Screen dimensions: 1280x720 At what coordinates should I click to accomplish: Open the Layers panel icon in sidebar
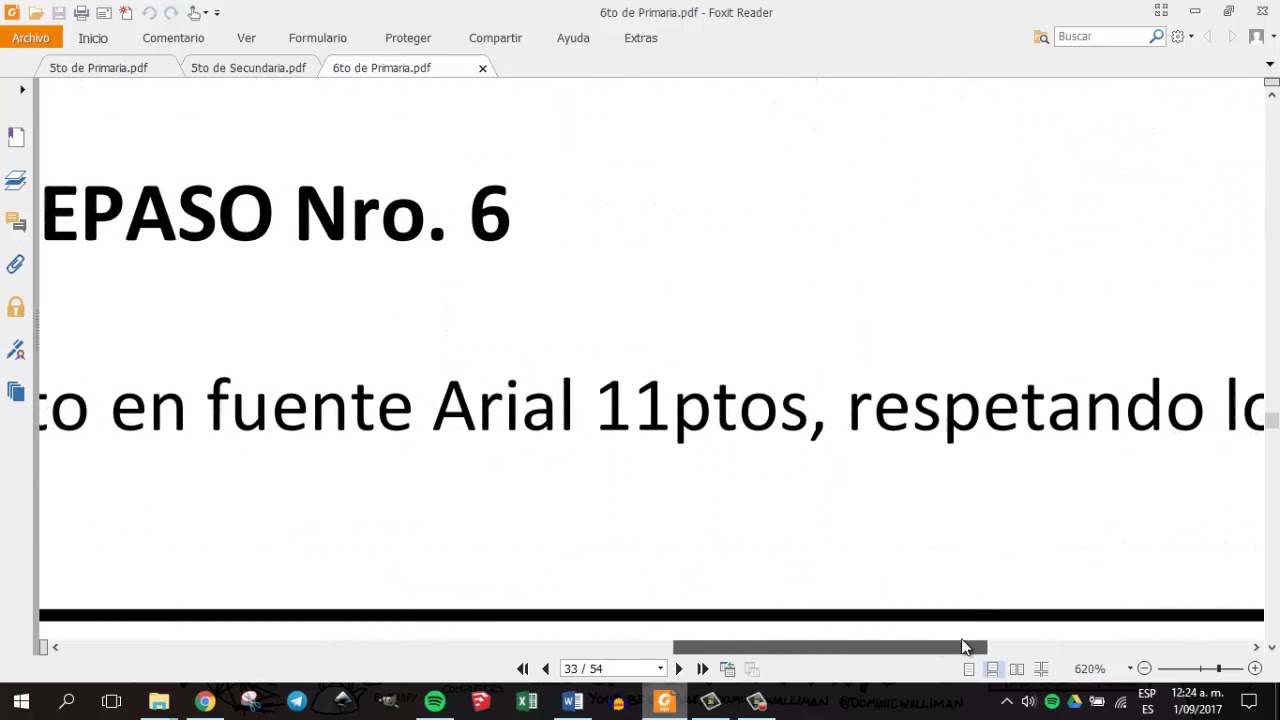pos(16,180)
